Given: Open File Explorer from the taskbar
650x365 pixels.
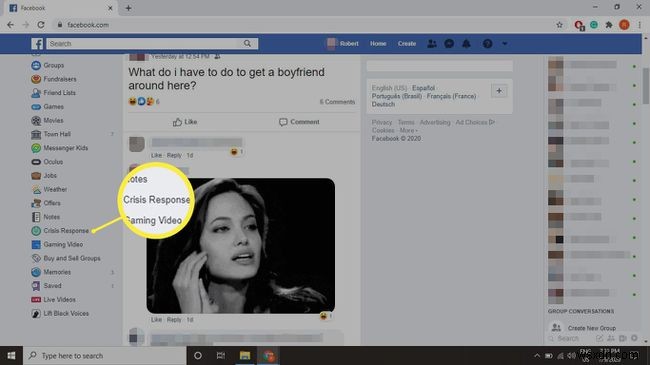Looking at the screenshot, I should pyautogui.click(x=245, y=355).
